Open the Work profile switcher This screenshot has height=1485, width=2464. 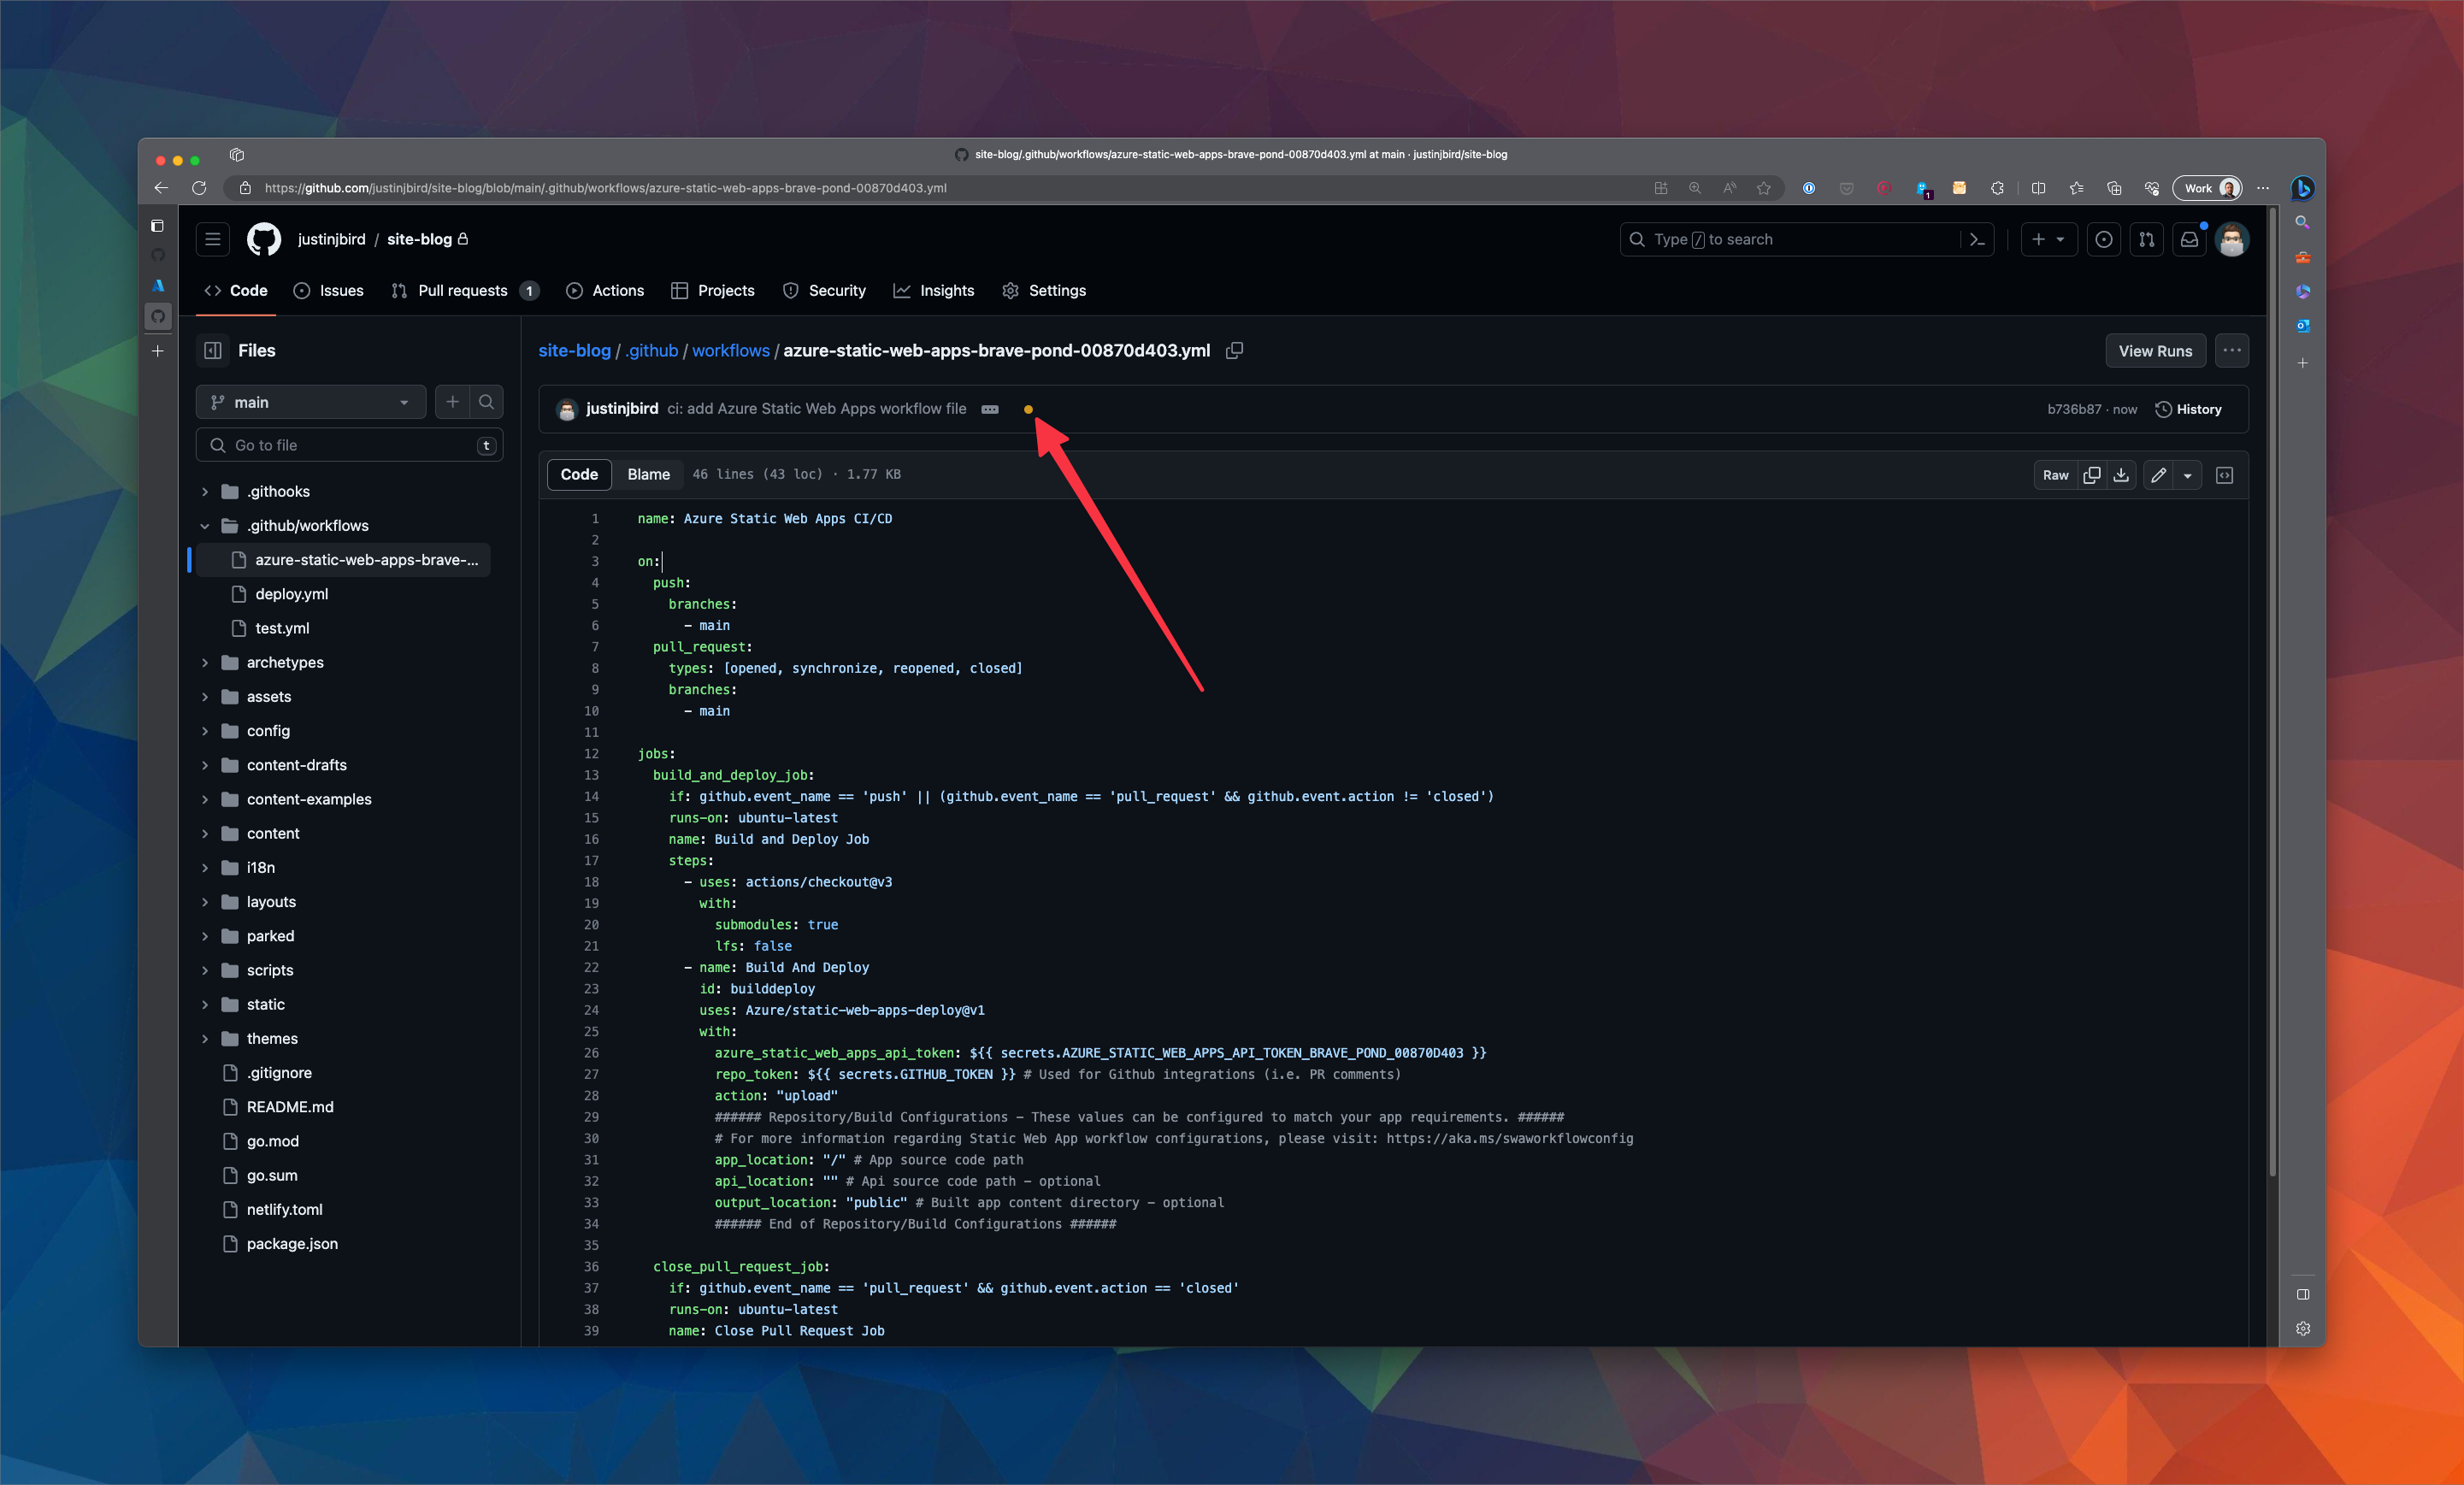[2207, 188]
